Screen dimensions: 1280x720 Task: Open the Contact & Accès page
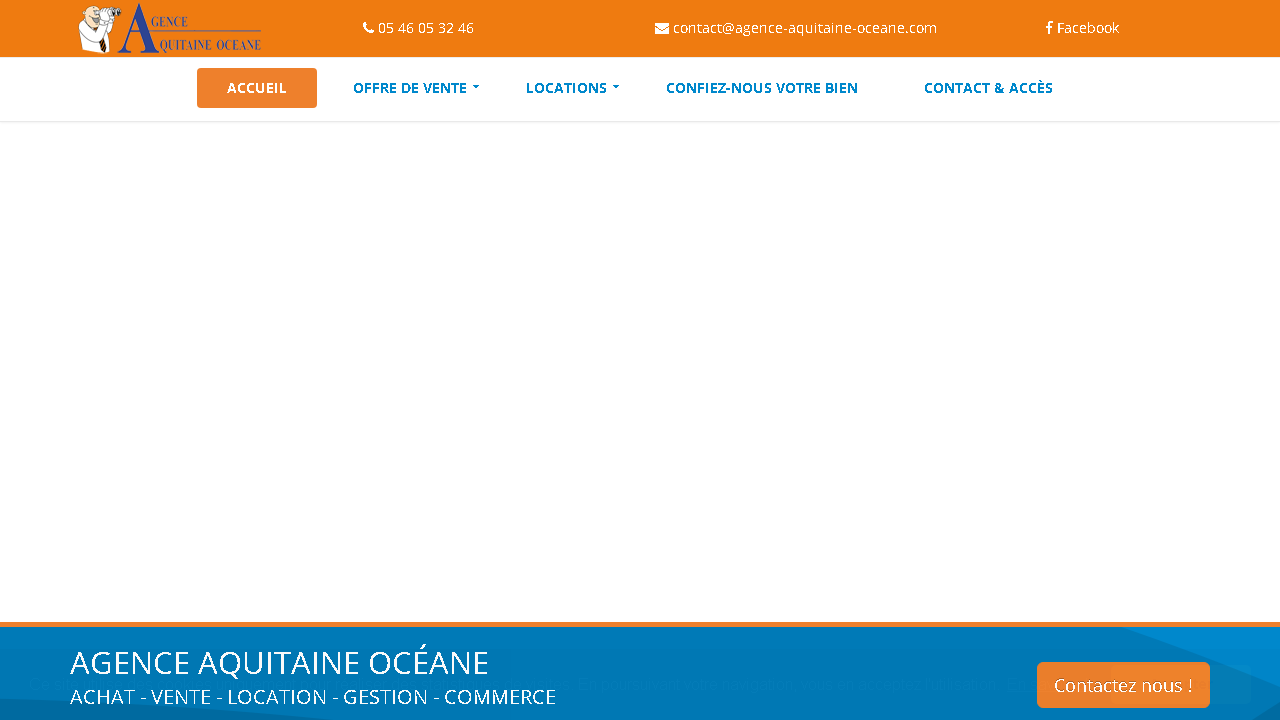[x=988, y=88]
